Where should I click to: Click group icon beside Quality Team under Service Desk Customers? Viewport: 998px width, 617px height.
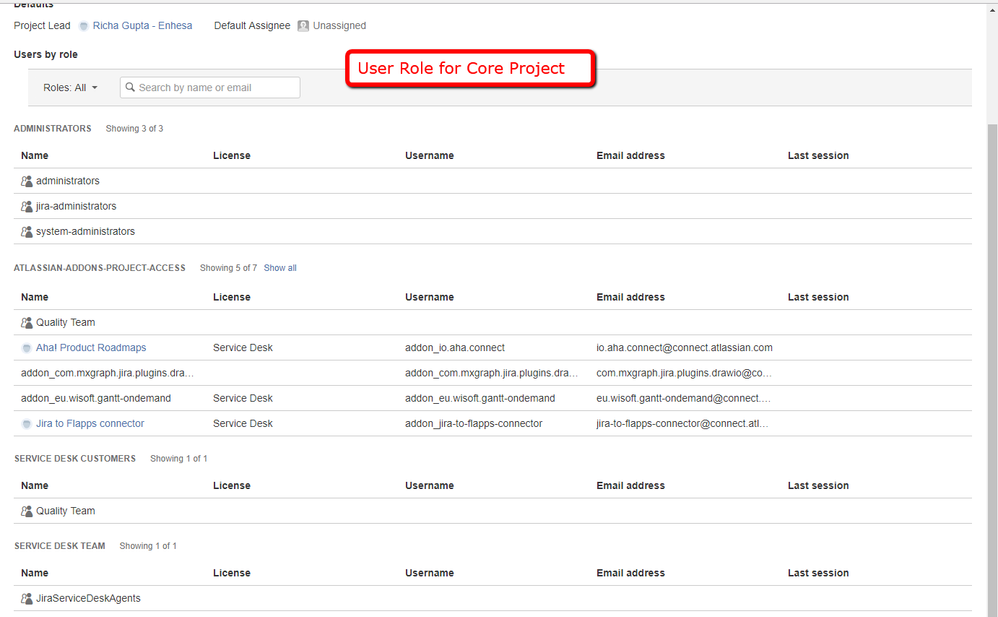[26, 511]
